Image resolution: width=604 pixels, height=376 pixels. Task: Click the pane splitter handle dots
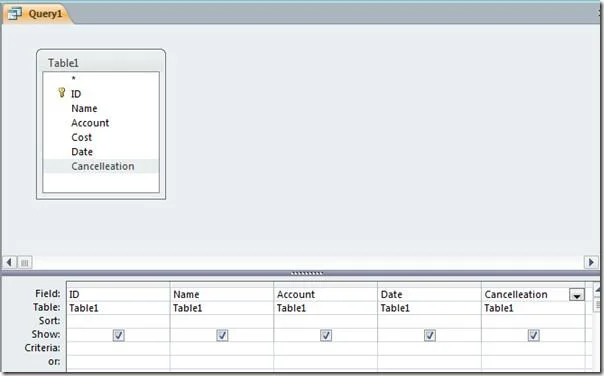[307, 274]
